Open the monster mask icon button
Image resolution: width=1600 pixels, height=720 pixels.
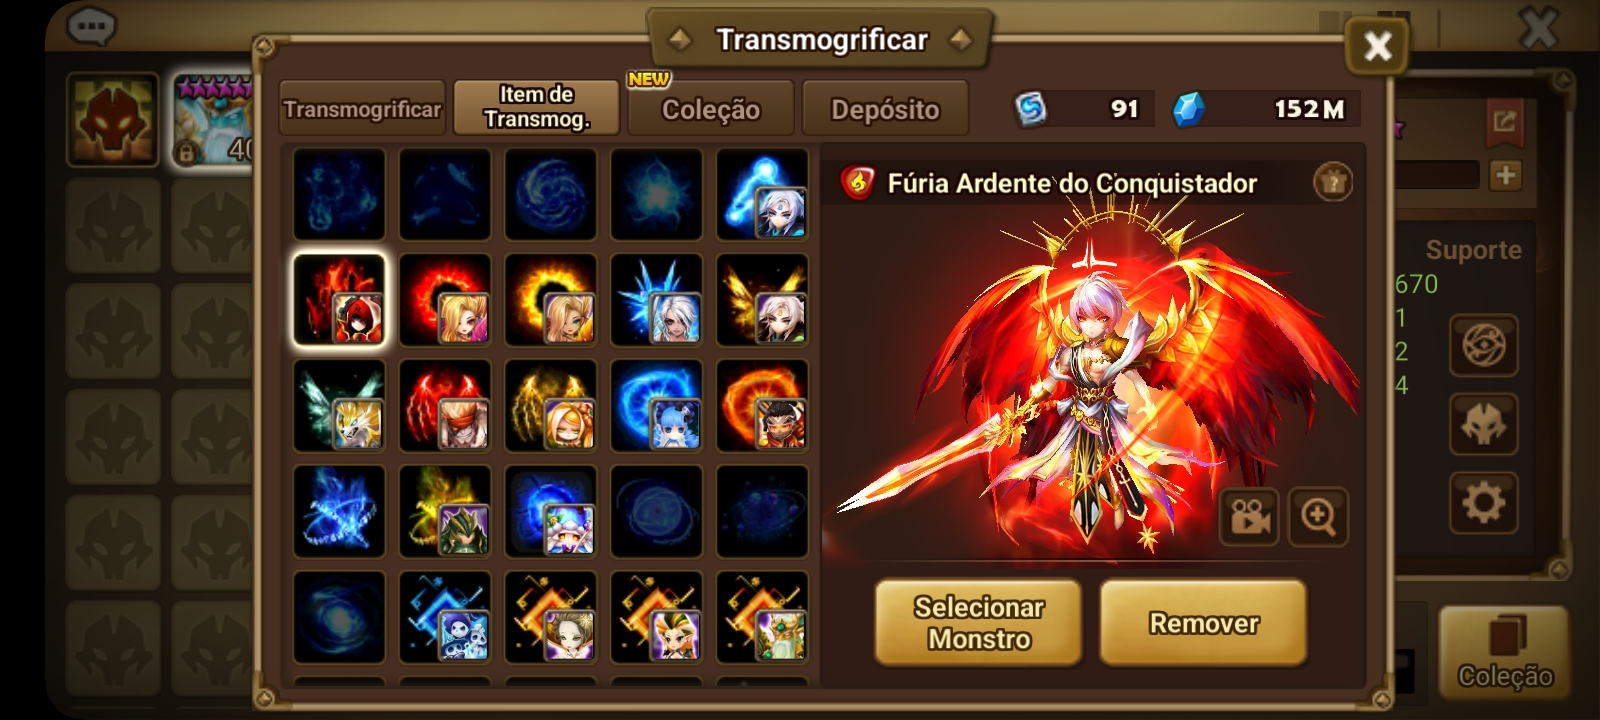(1484, 424)
